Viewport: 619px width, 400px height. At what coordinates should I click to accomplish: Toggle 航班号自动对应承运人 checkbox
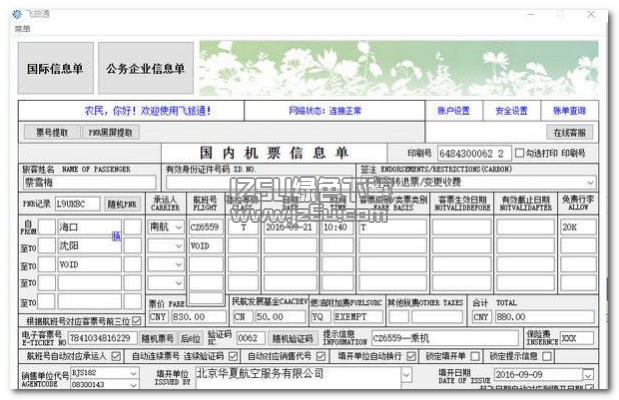point(116,357)
